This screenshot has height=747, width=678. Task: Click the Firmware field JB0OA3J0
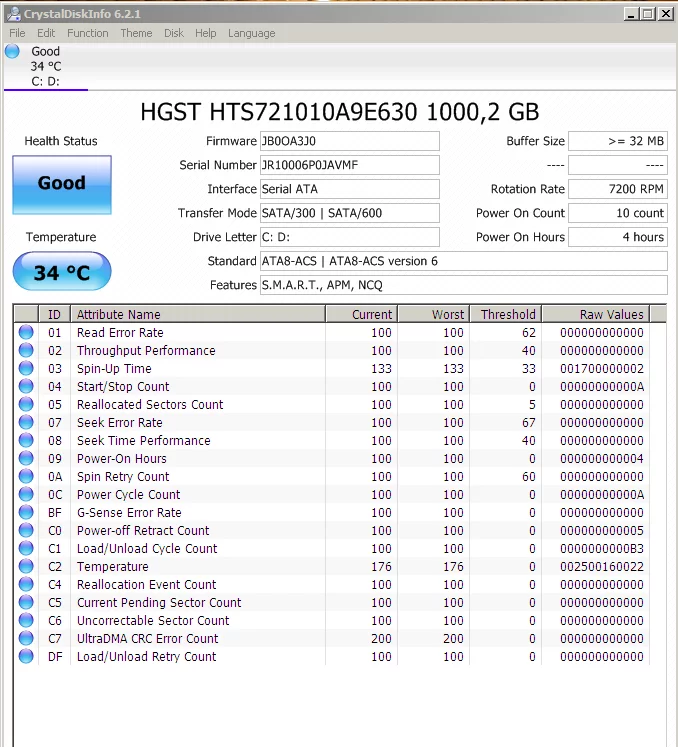click(x=350, y=141)
